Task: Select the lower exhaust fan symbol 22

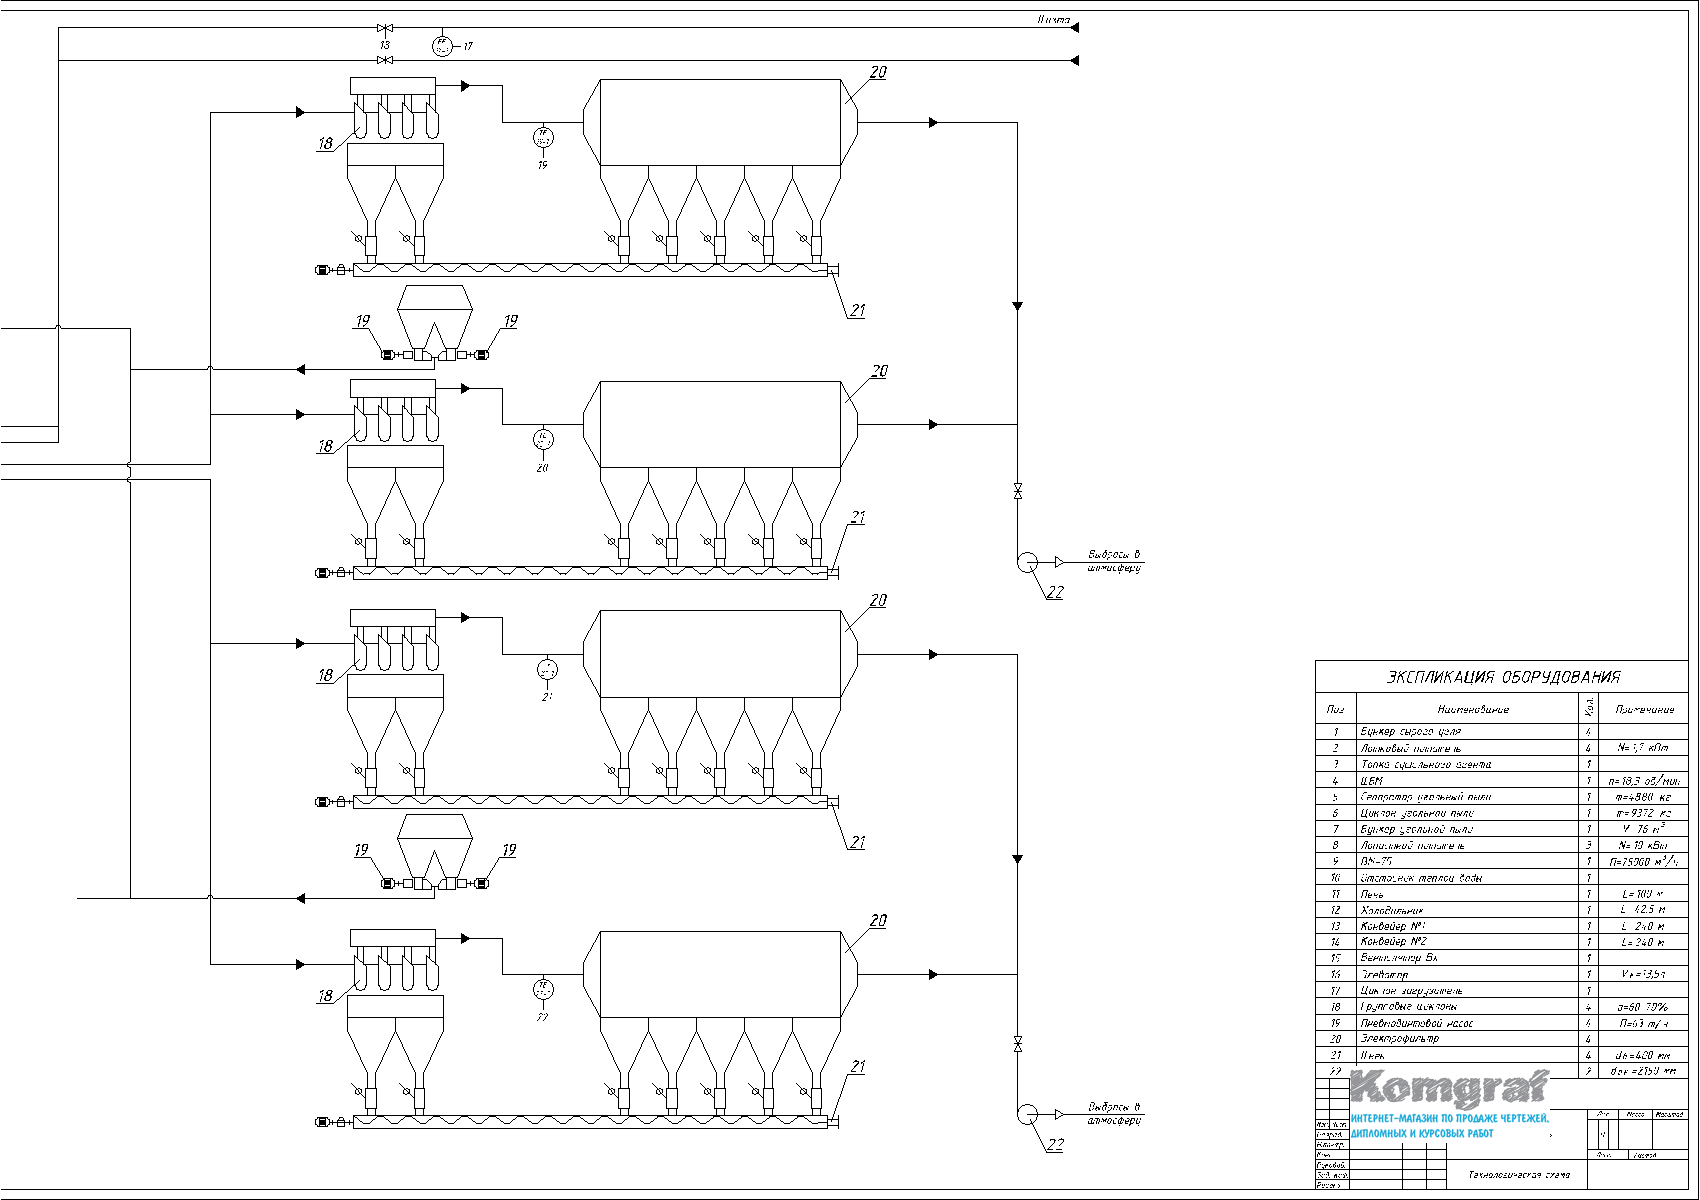Action: (1027, 1114)
